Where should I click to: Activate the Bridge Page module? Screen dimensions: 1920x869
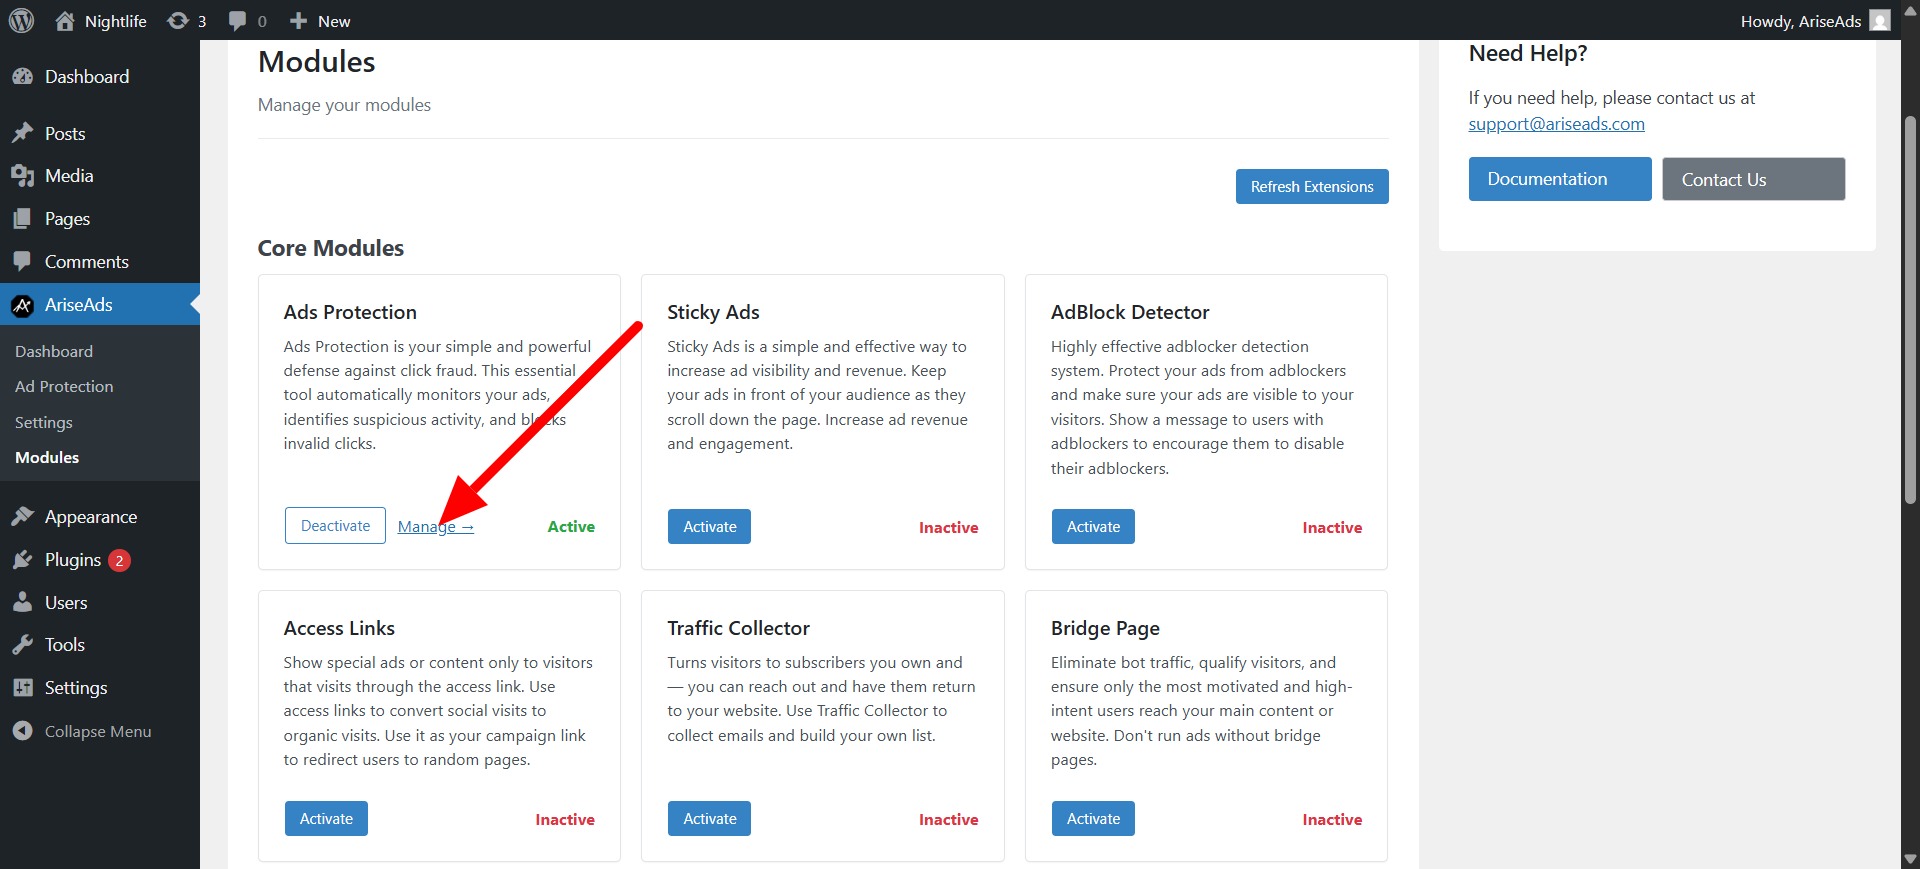[x=1093, y=819]
